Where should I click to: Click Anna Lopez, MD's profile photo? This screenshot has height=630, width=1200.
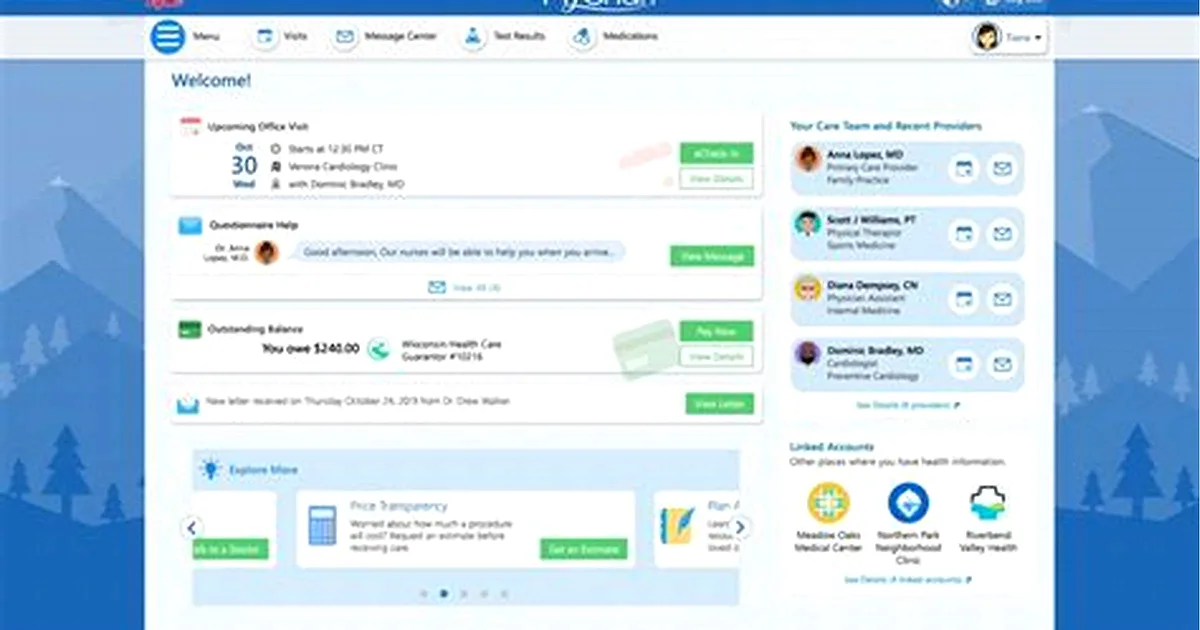pos(808,160)
